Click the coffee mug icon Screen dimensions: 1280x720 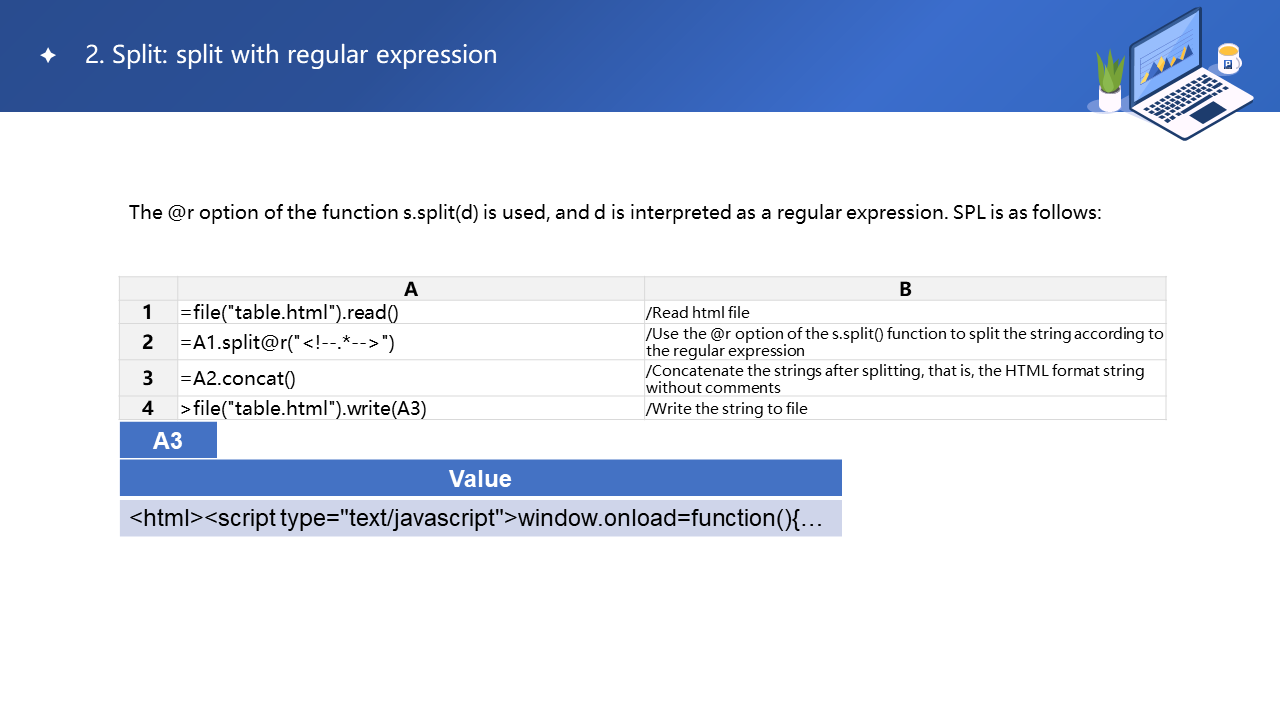[1228, 58]
